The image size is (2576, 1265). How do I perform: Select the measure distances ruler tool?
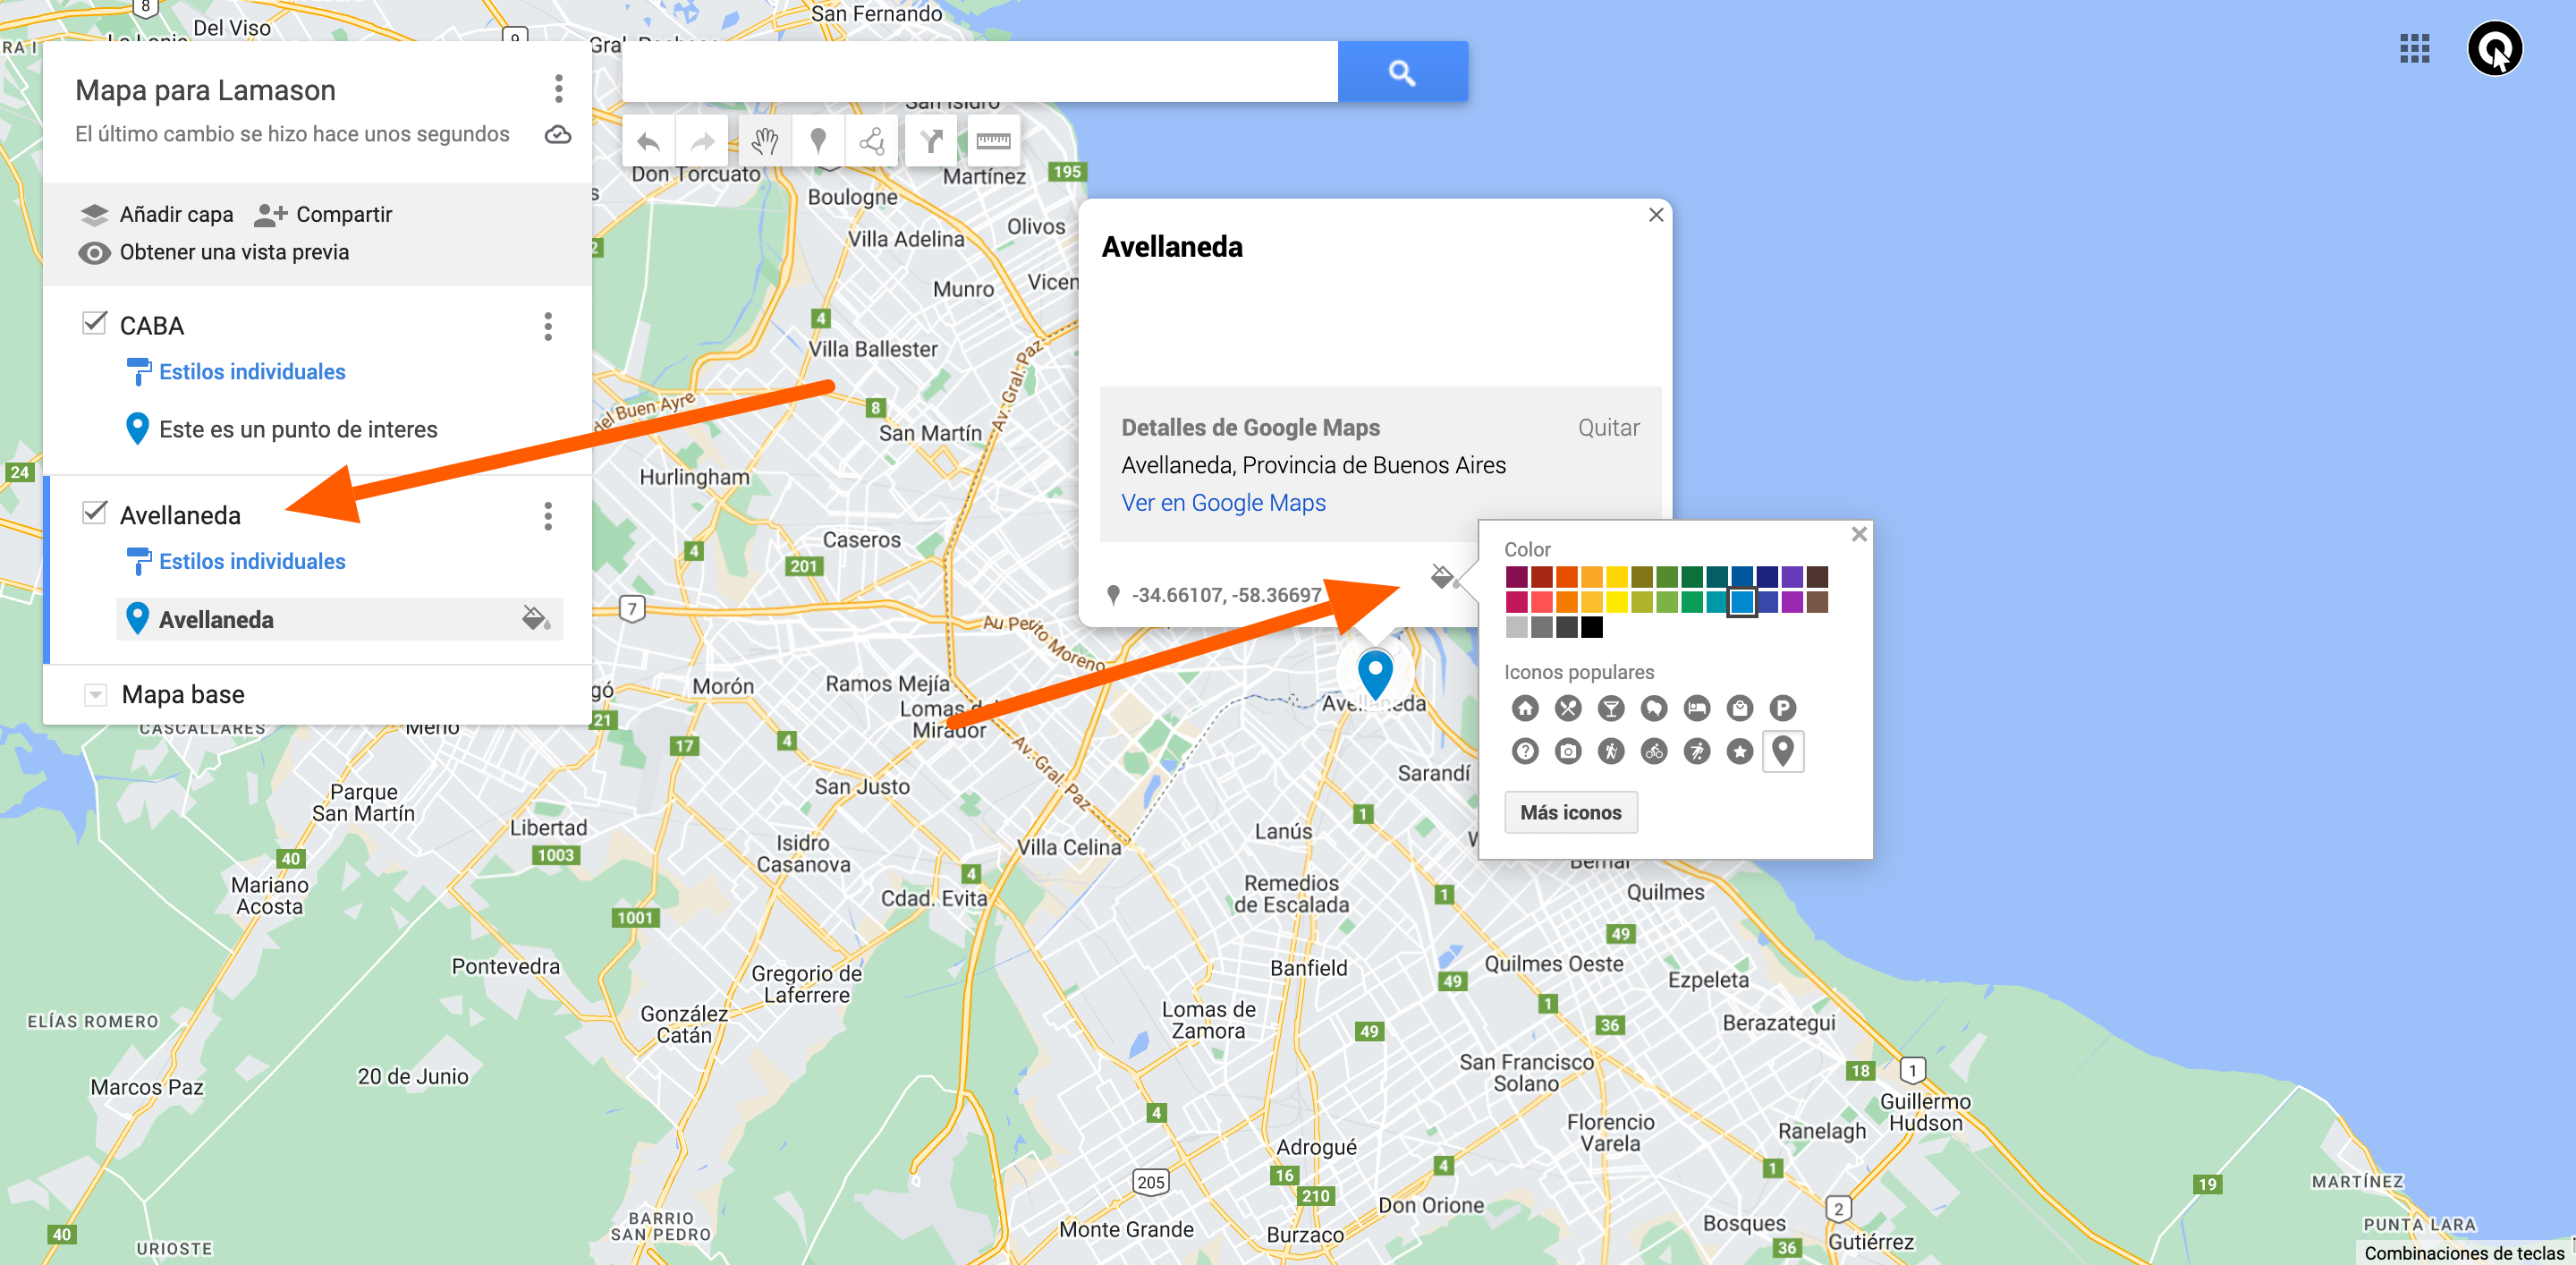[992, 142]
